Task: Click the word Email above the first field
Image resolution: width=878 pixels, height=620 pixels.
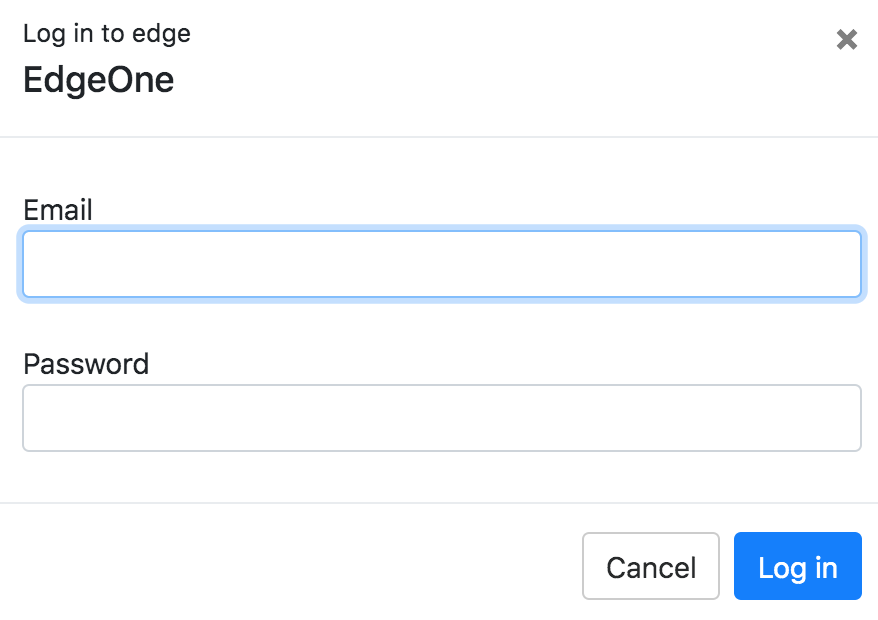Action: coord(58,210)
